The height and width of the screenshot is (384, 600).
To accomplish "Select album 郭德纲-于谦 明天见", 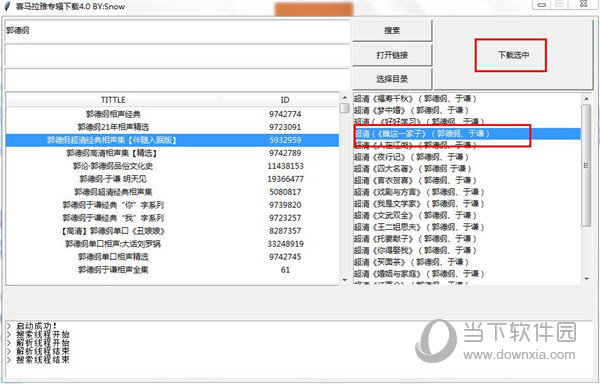I will coord(172,179).
